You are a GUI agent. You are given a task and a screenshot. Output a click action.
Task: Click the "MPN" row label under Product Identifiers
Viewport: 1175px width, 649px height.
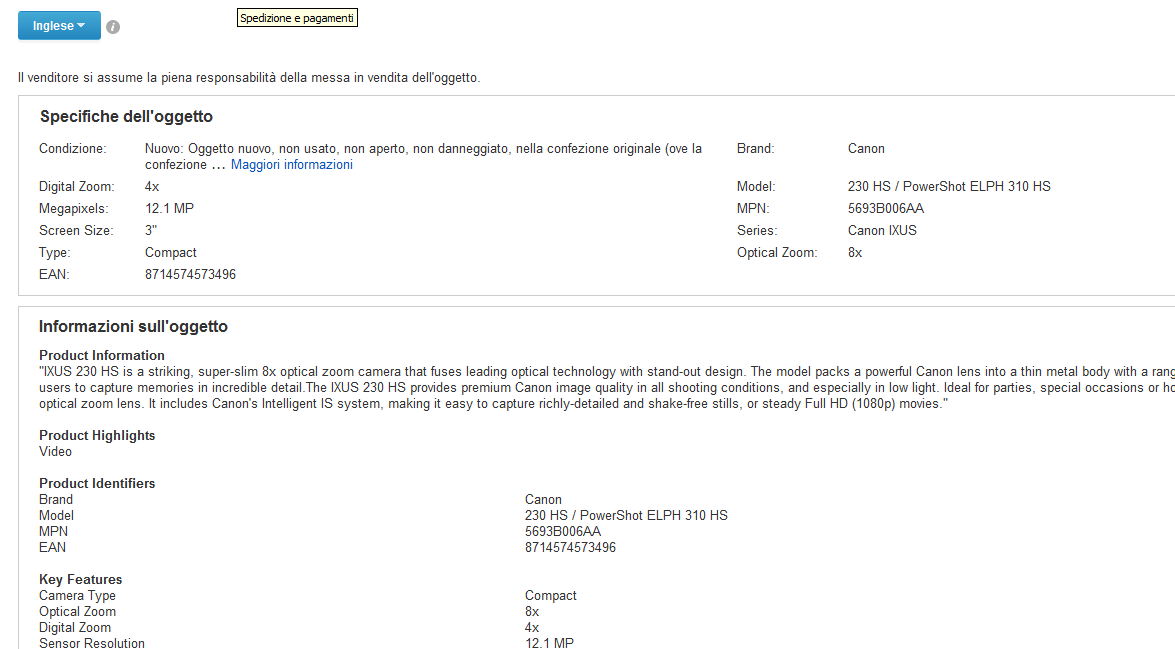click(x=53, y=531)
